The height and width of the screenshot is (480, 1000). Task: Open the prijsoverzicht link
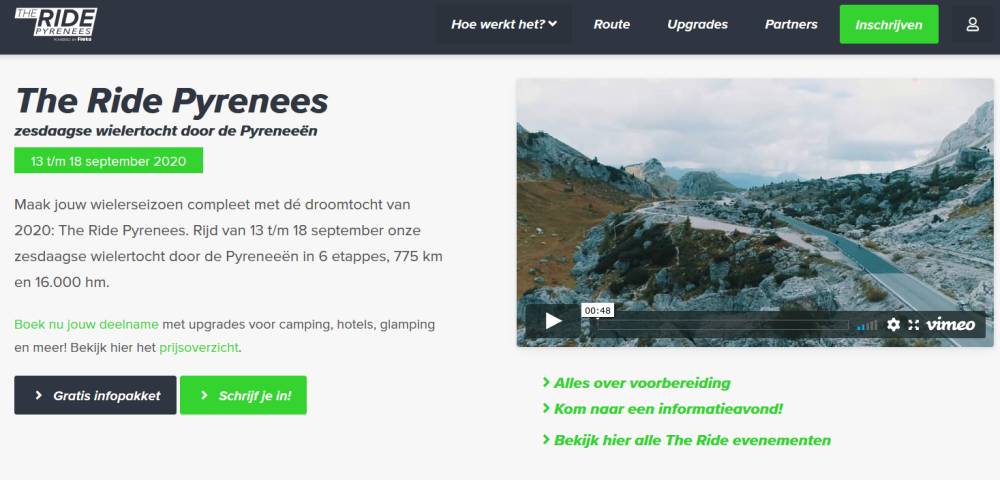tap(199, 348)
